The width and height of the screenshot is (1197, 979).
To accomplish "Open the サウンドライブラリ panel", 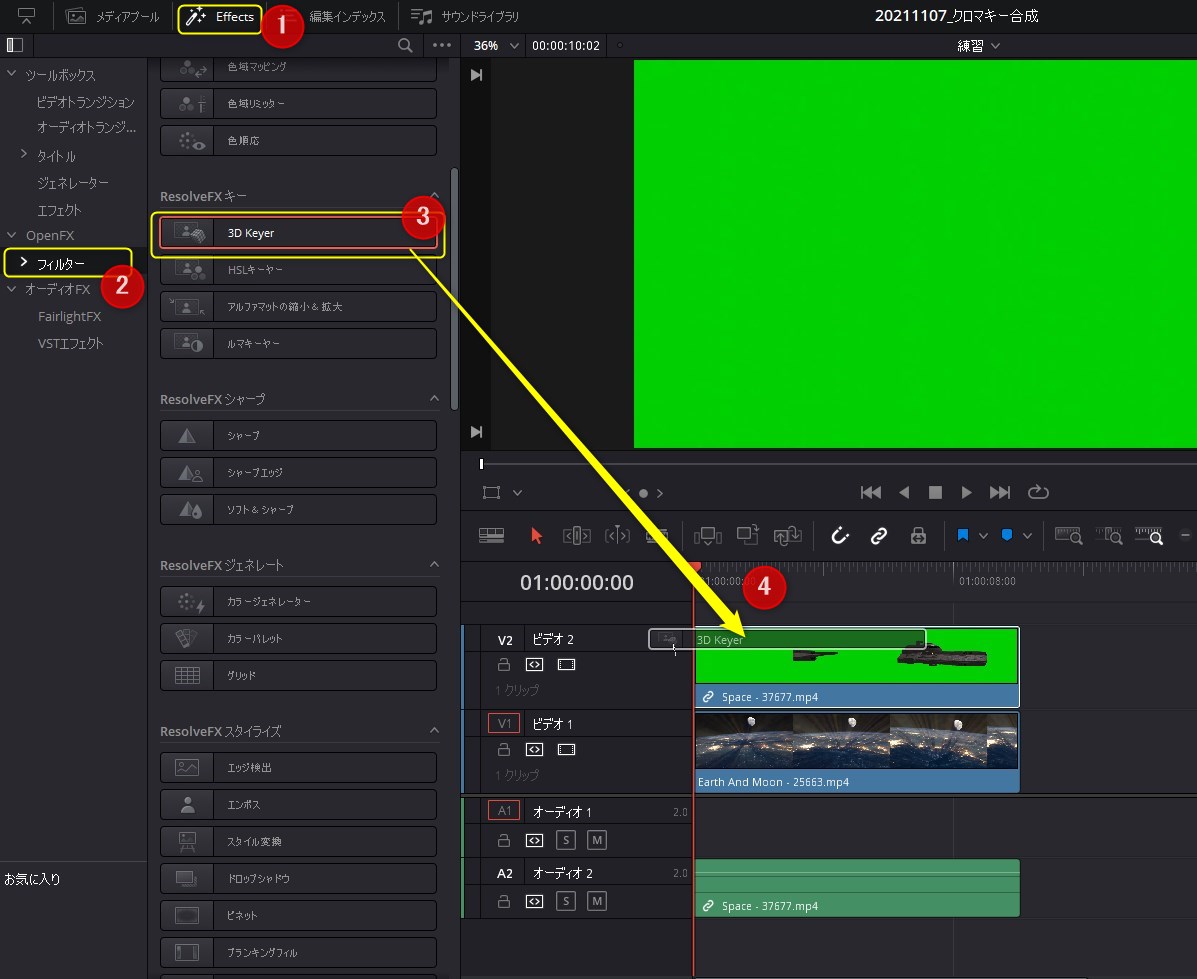I will [x=465, y=17].
